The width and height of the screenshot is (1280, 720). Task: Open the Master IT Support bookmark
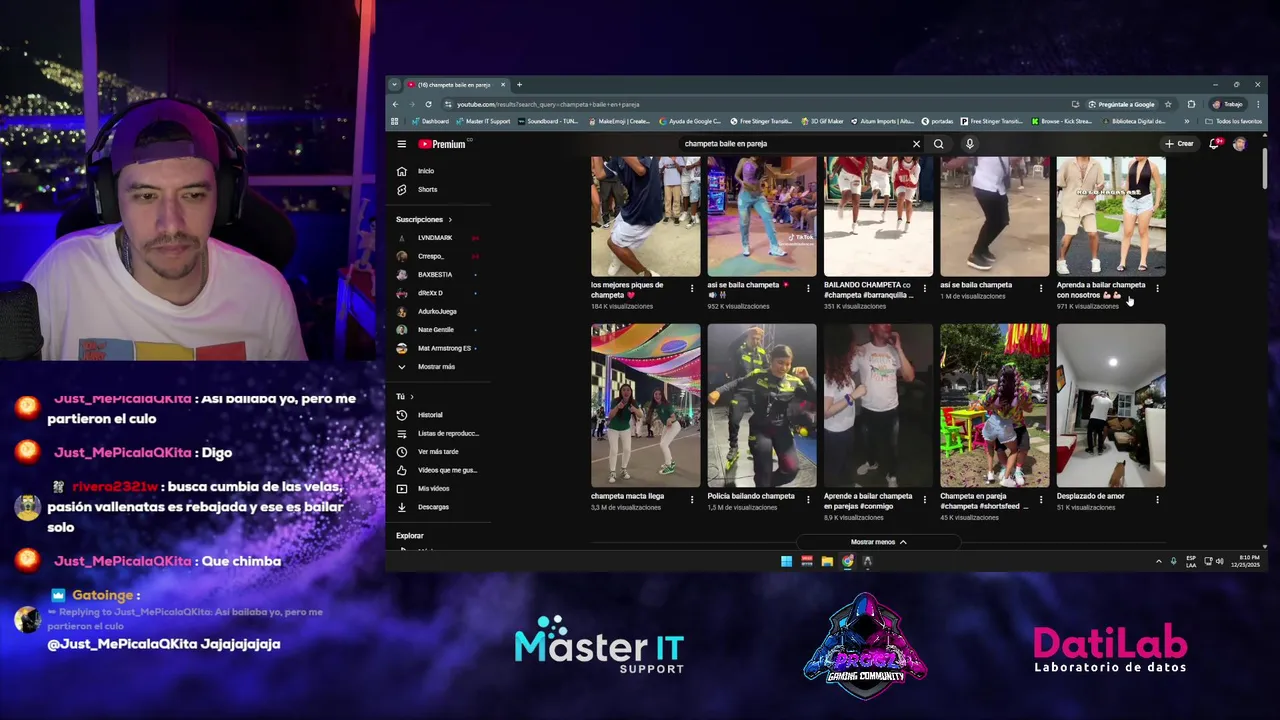483,121
